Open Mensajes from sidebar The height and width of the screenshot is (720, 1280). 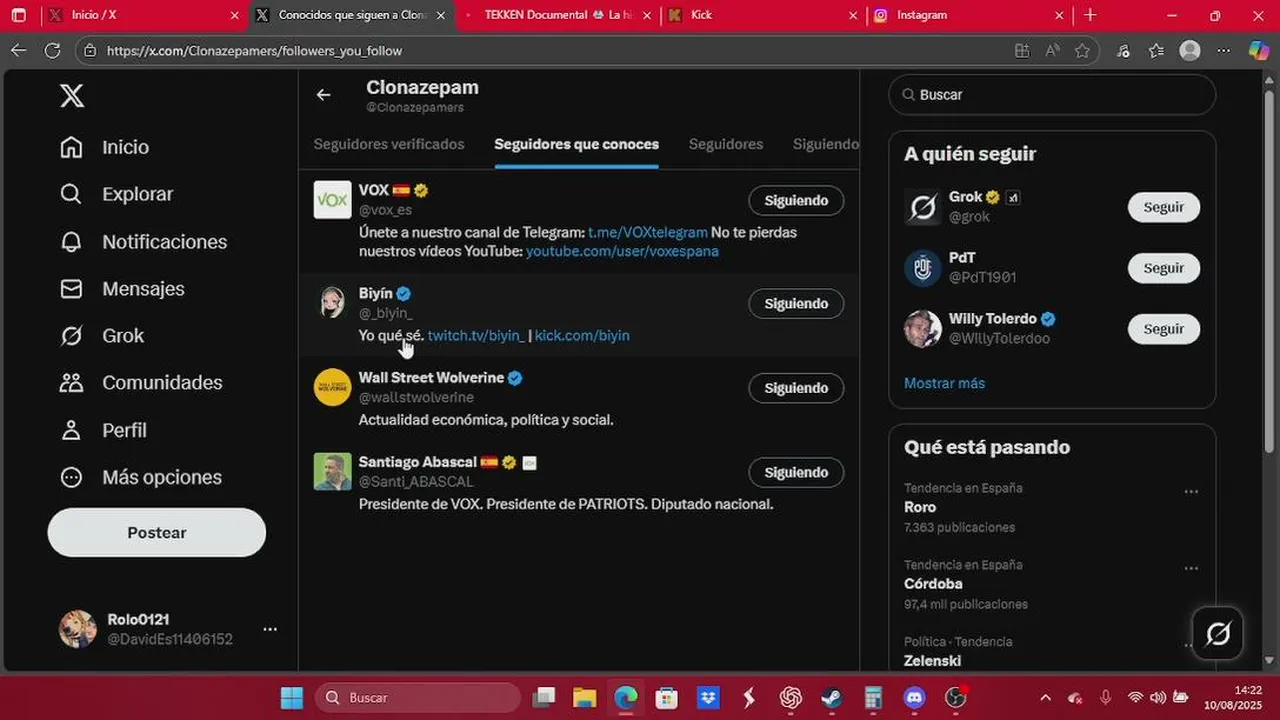click(x=122, y=289)
